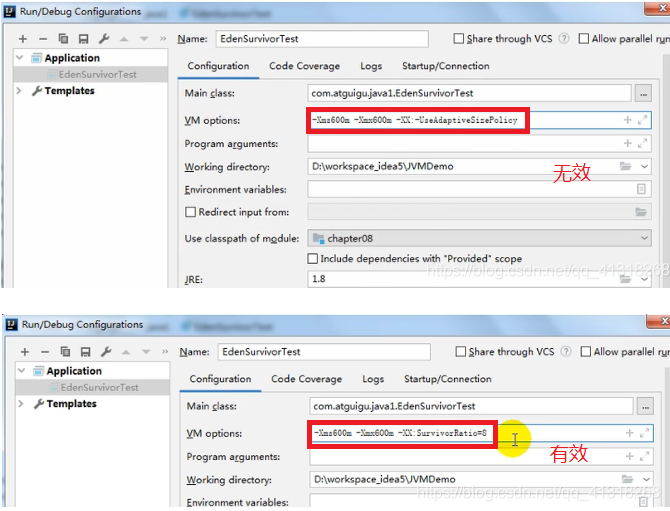
Task: Select EdenSurvivorTest tree item in upper dialog
Action: [97, 74]
